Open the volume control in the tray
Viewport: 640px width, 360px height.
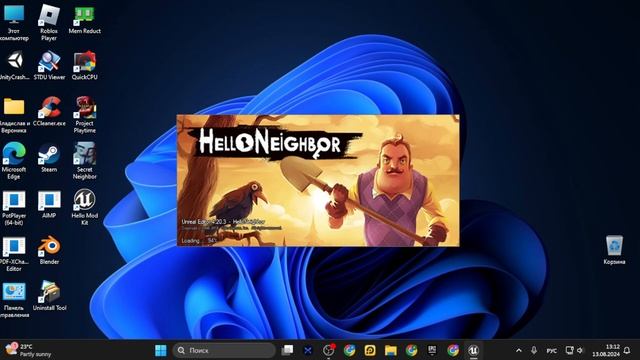click(580, 350)
